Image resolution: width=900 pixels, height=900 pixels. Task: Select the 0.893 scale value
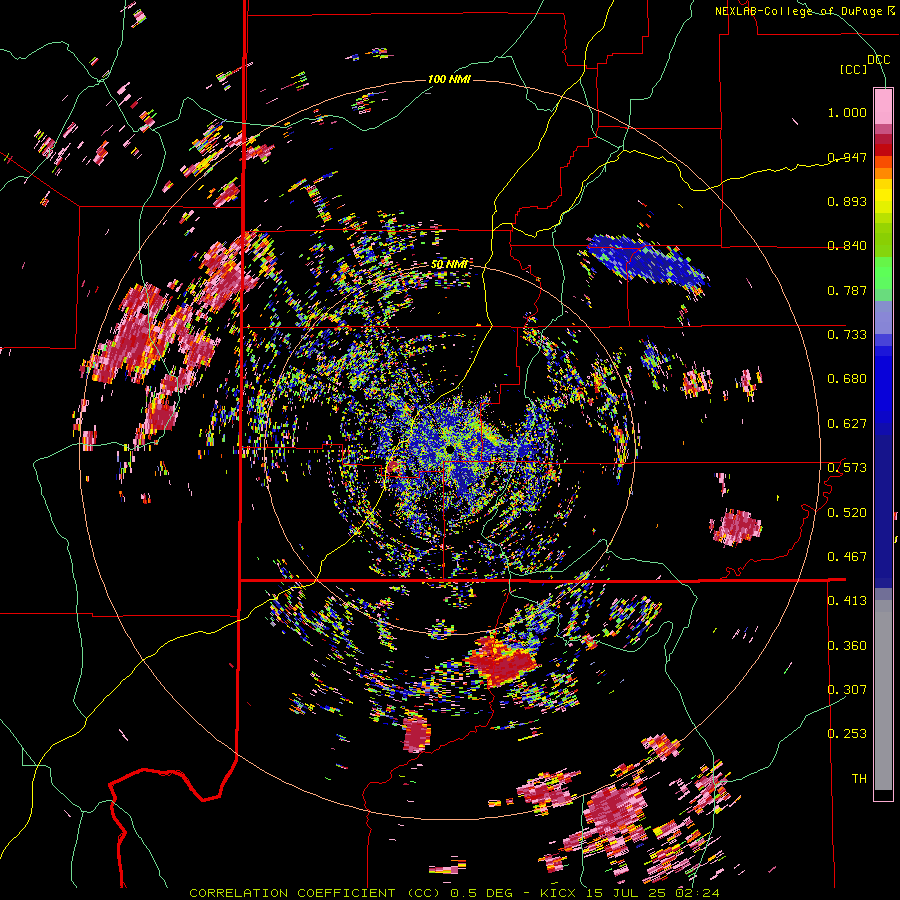(847, 201)
